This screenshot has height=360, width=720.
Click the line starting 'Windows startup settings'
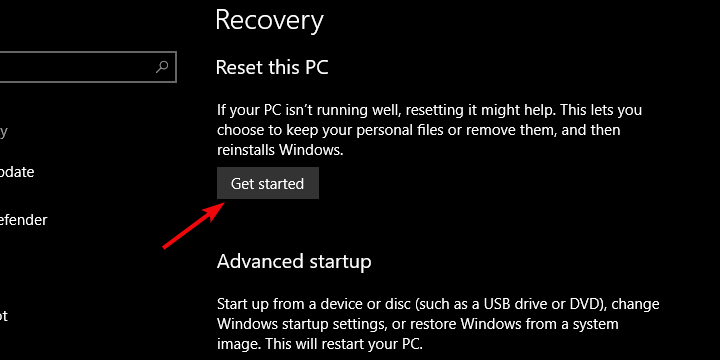click(418, 324)
